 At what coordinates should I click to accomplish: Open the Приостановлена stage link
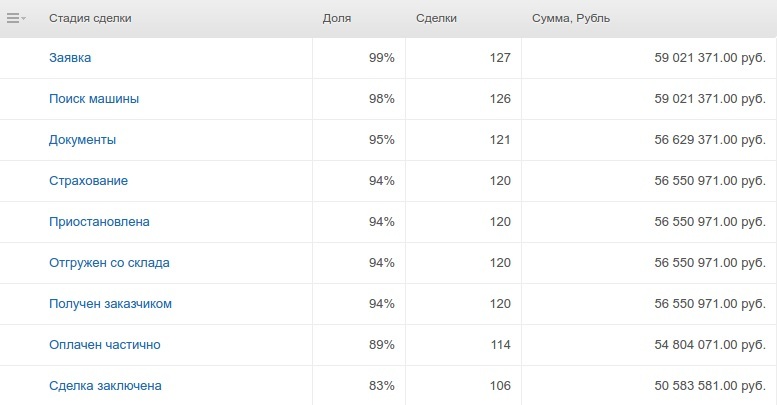[x=99, y=222]
